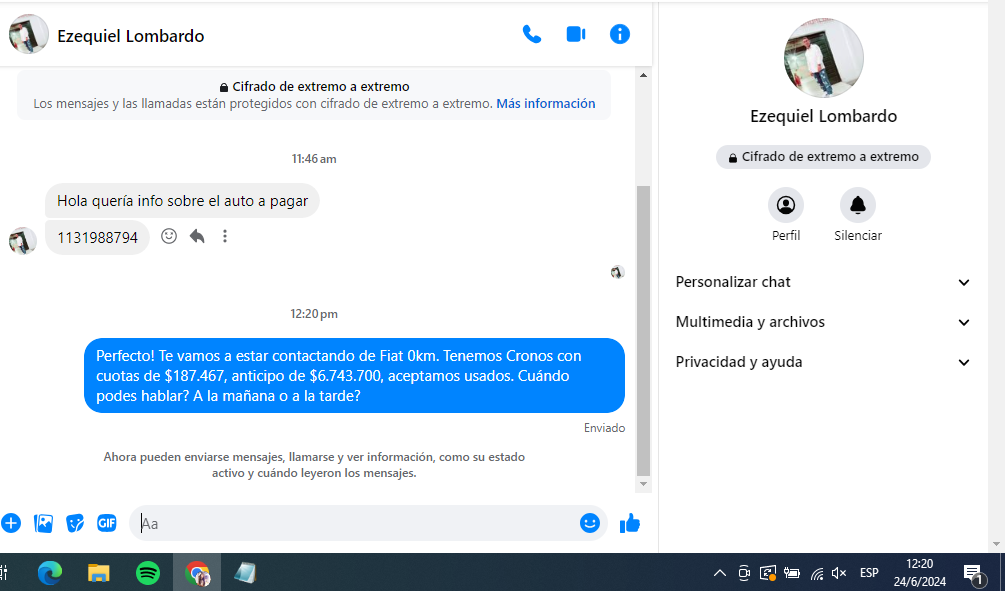Open the GIF picker
The width and height of the screenshot is (1005, 591).
(107, 523)
